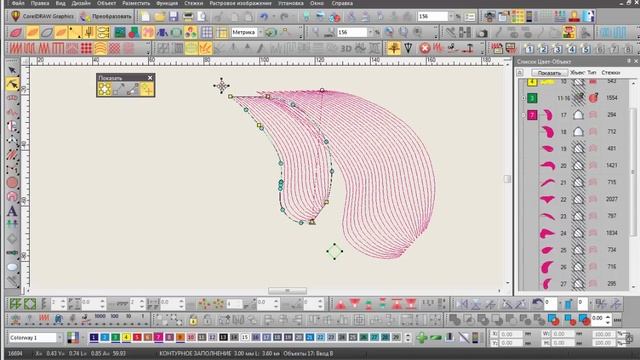Click the Преобразовать button
This screenshot has height=360, width=640.
[x=107, y=17]
